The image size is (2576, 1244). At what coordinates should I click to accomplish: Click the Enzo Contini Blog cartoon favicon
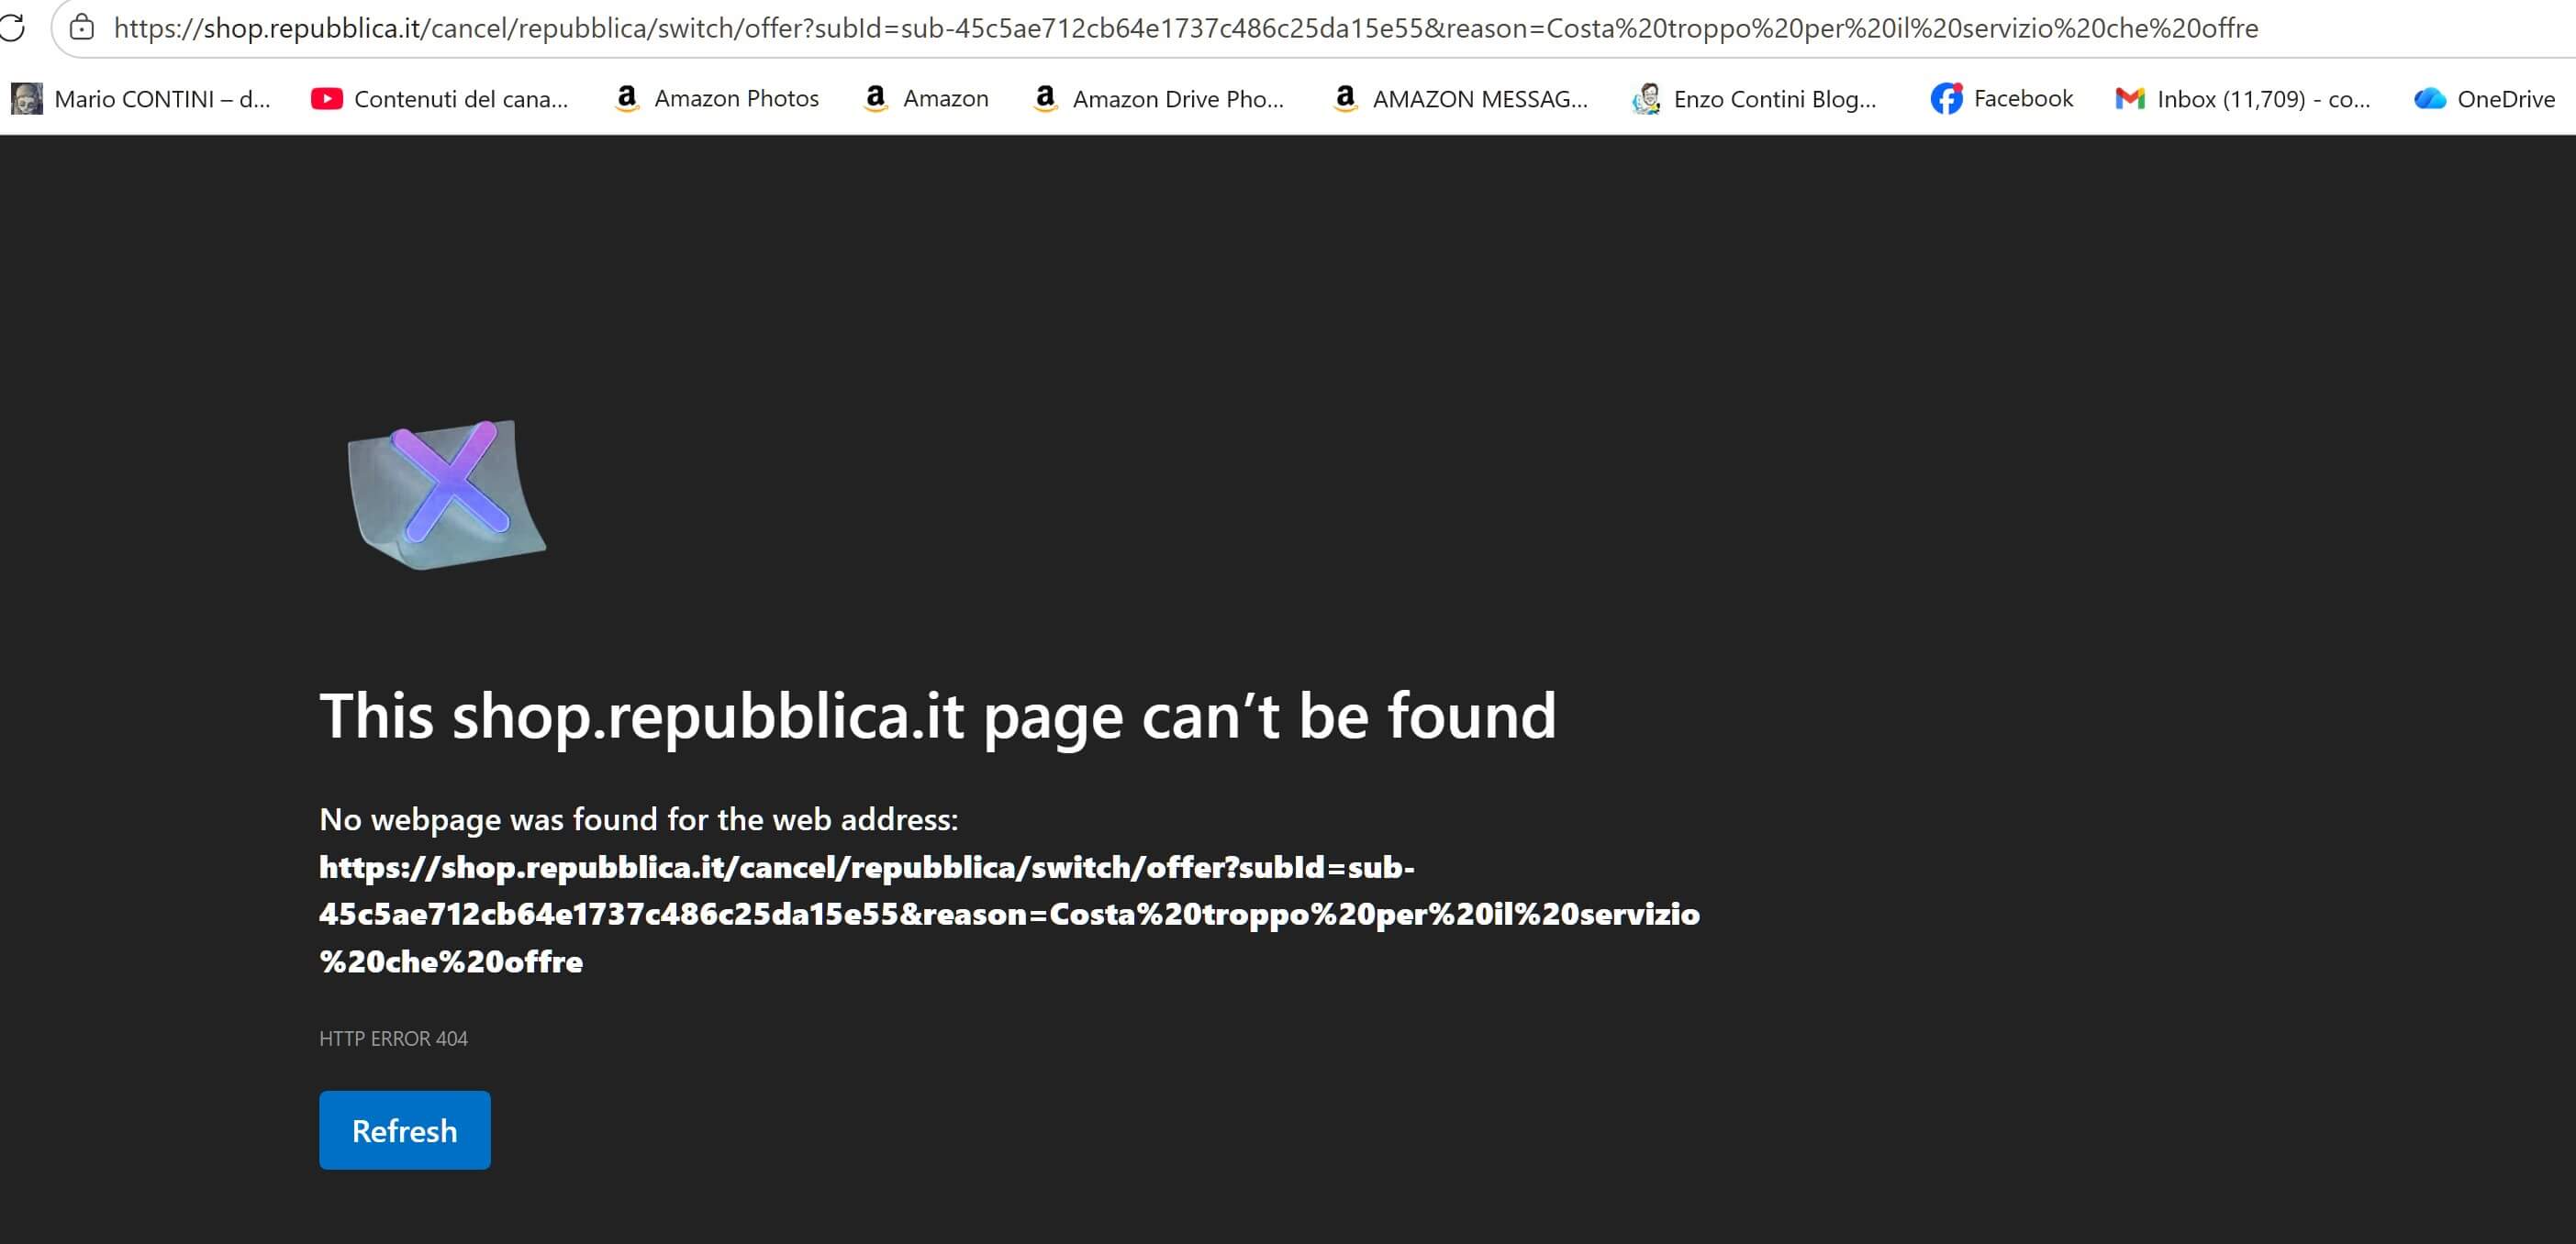[1646, 98]
